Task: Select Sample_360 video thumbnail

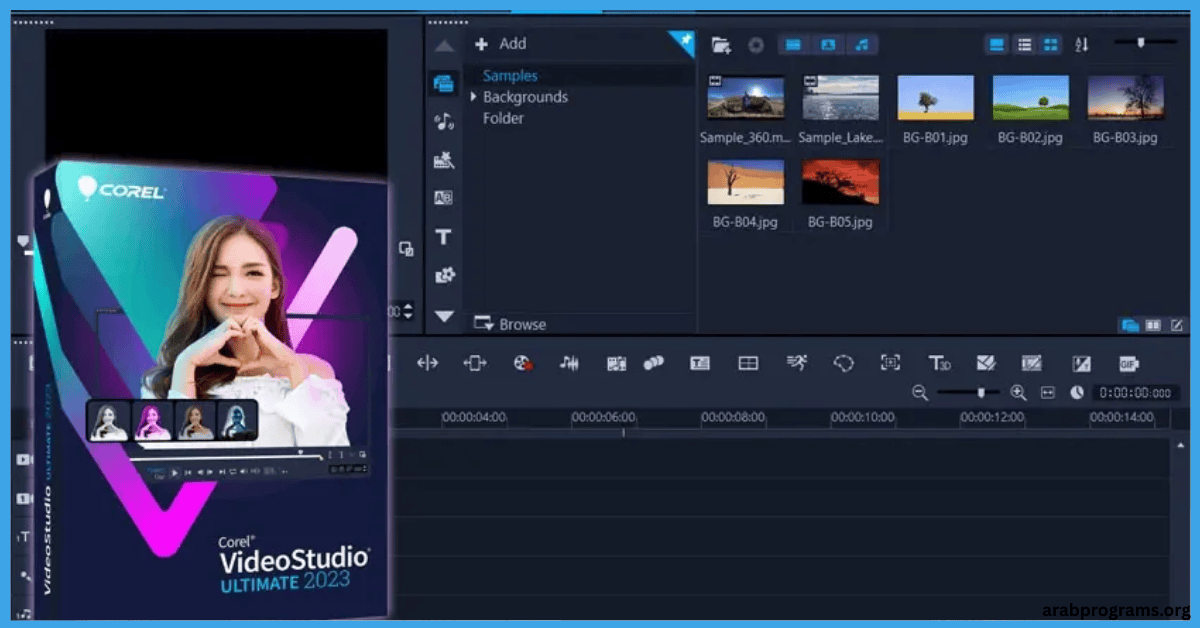Action: coord(746,97)
